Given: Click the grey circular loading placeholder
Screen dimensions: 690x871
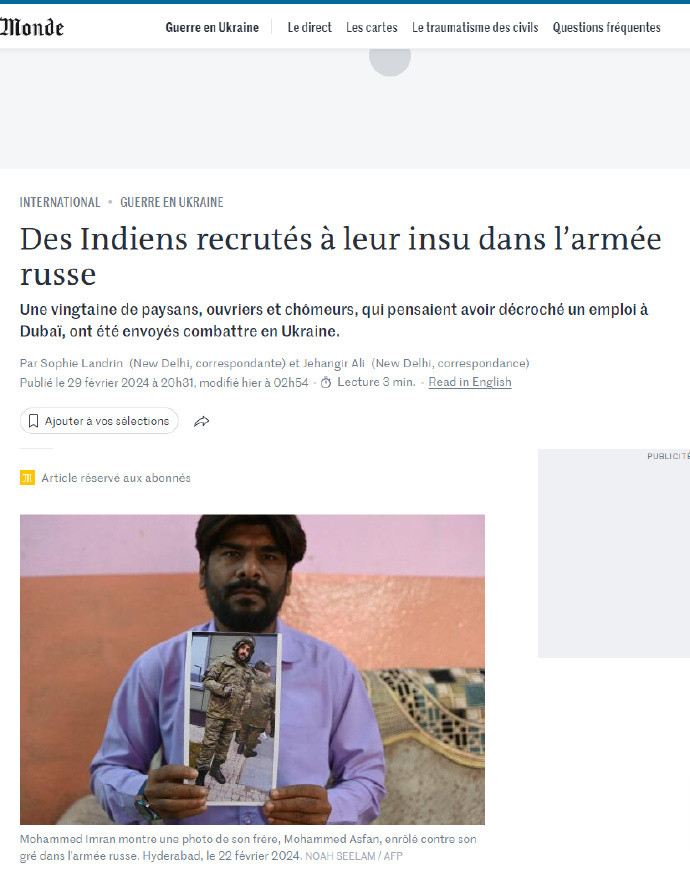Looking at the screenshot, I should pyautogui.click(x=390, y=56).
